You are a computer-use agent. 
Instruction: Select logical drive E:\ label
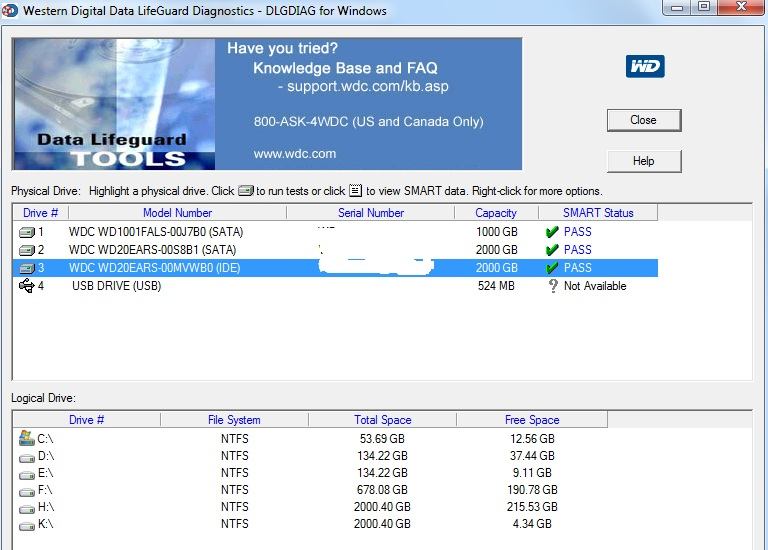pos(46,473)
